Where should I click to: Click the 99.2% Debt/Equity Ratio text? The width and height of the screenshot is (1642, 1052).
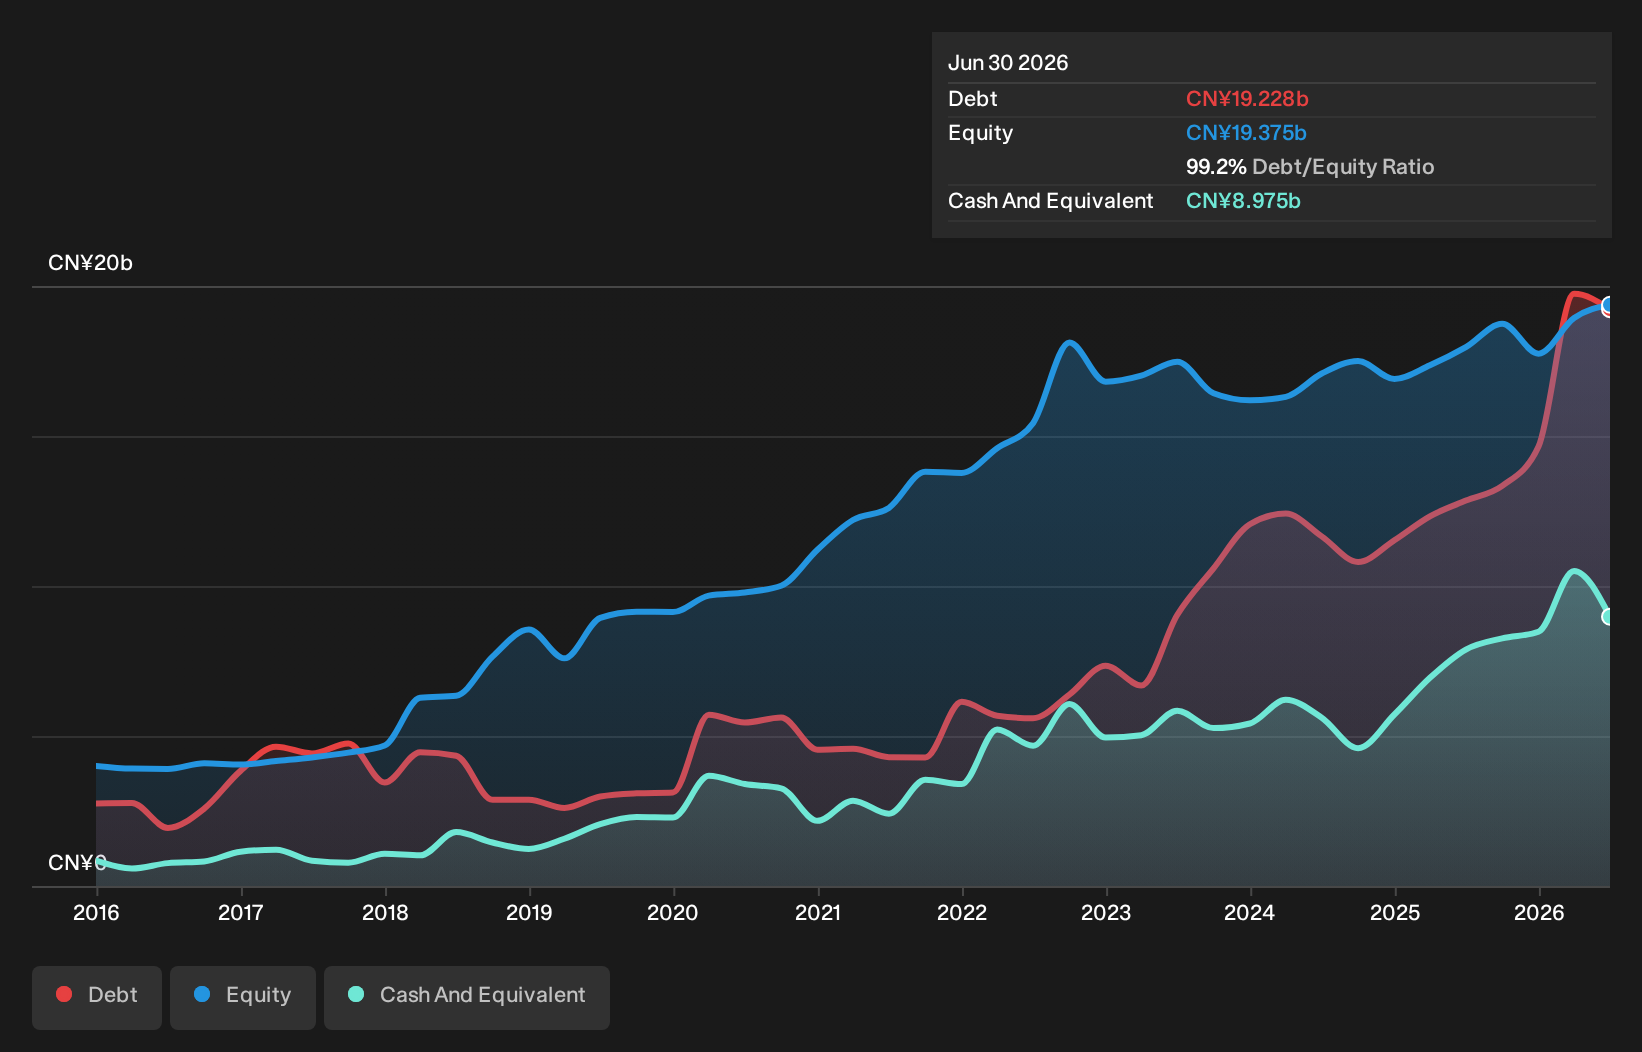[1310, 167]
